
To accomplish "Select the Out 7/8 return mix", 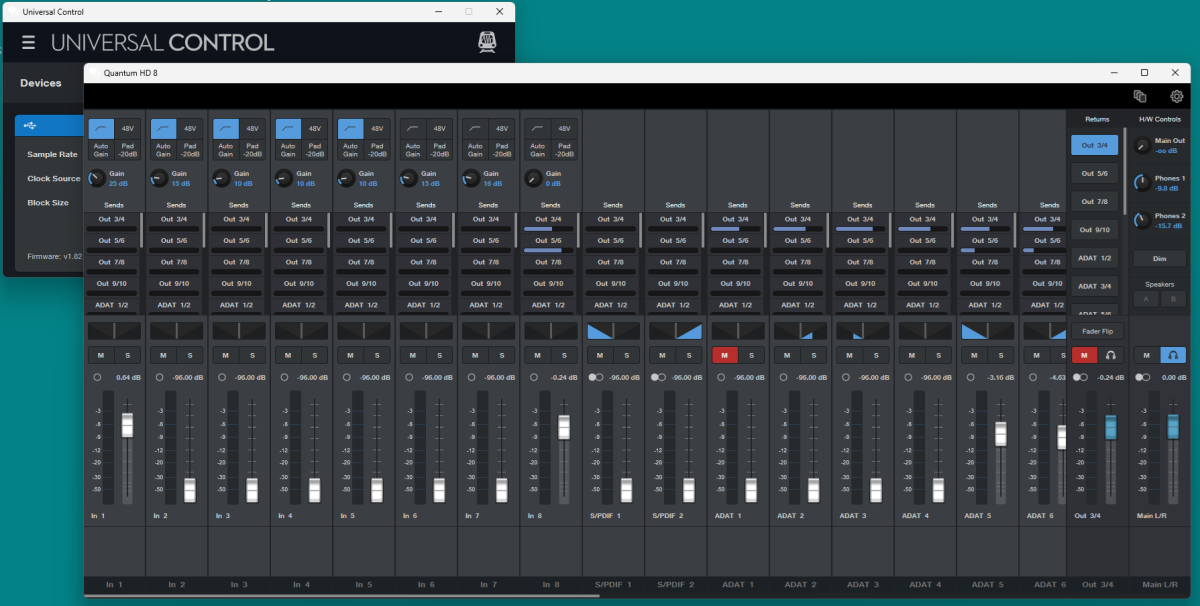I will click(x=1095, y=201).
